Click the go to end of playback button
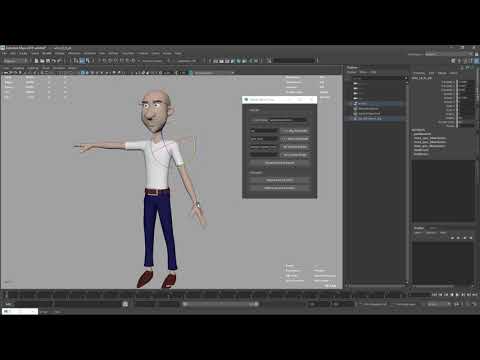Screen dimensions: 480x360 point(474,295)
